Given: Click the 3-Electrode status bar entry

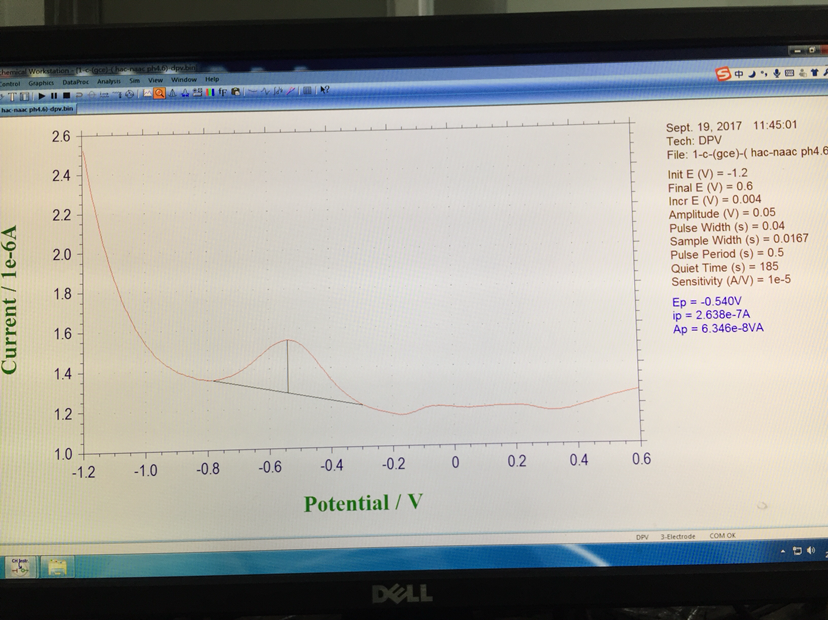Looking at the screenshot, I should [678, 537].
